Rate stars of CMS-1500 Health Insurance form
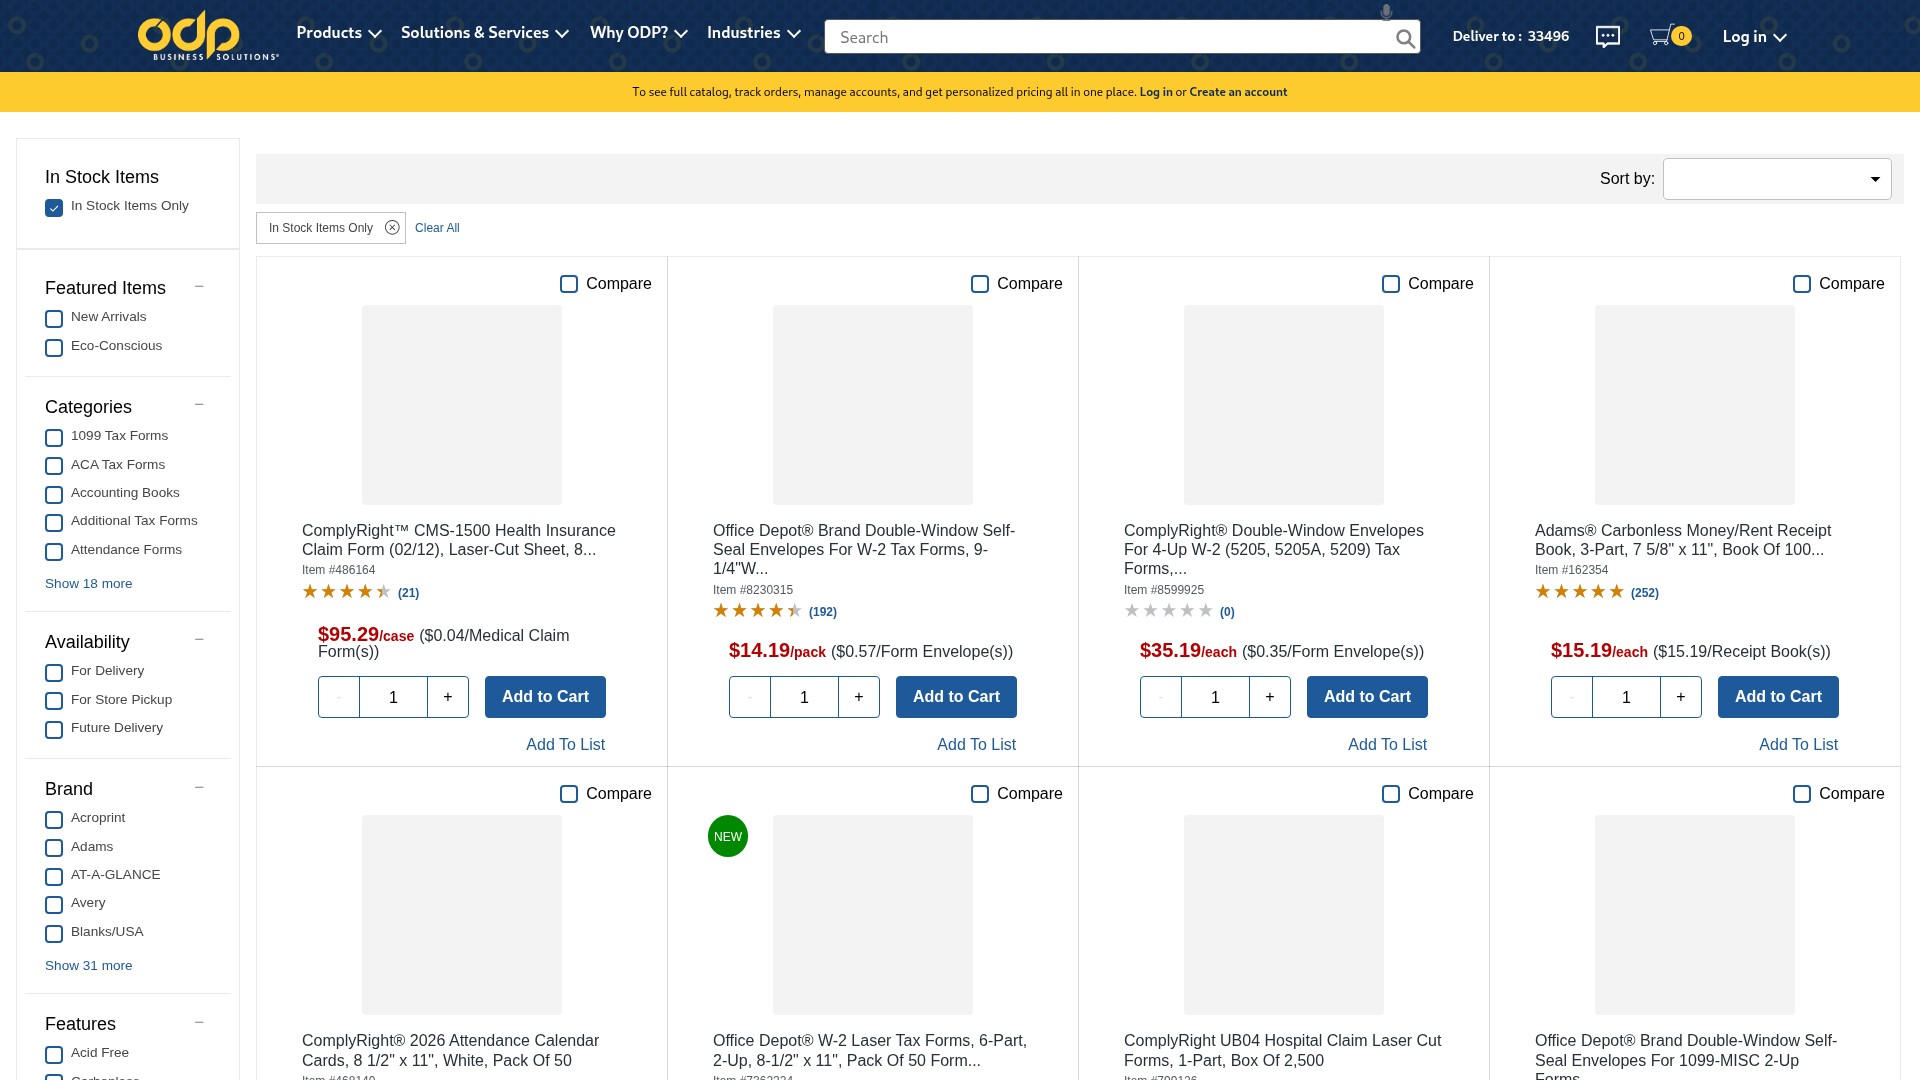This screenshot has height=1080, width=1920. pyautogui.click(x=346, y=592)
